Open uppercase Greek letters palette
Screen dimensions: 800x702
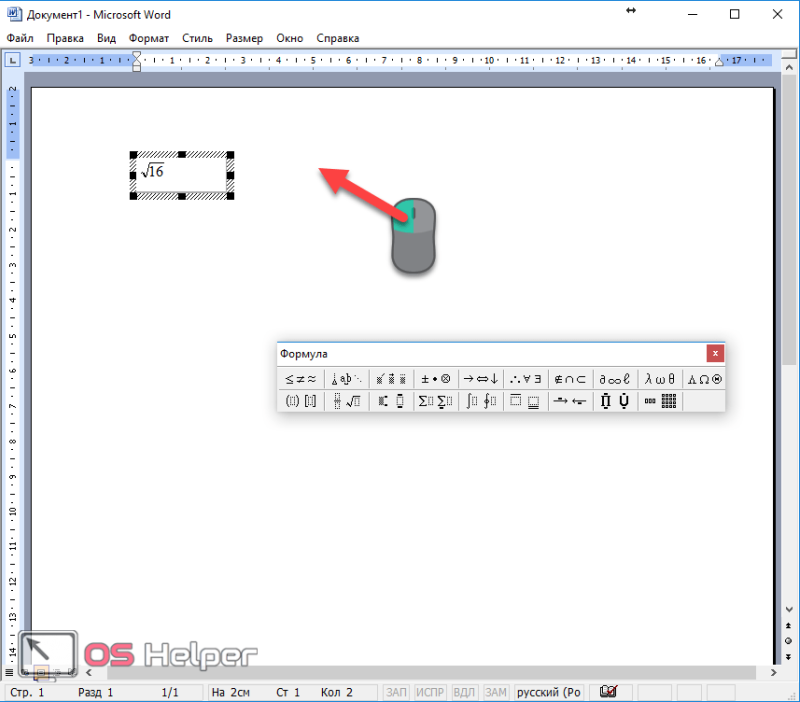click(x=705, y=379)
